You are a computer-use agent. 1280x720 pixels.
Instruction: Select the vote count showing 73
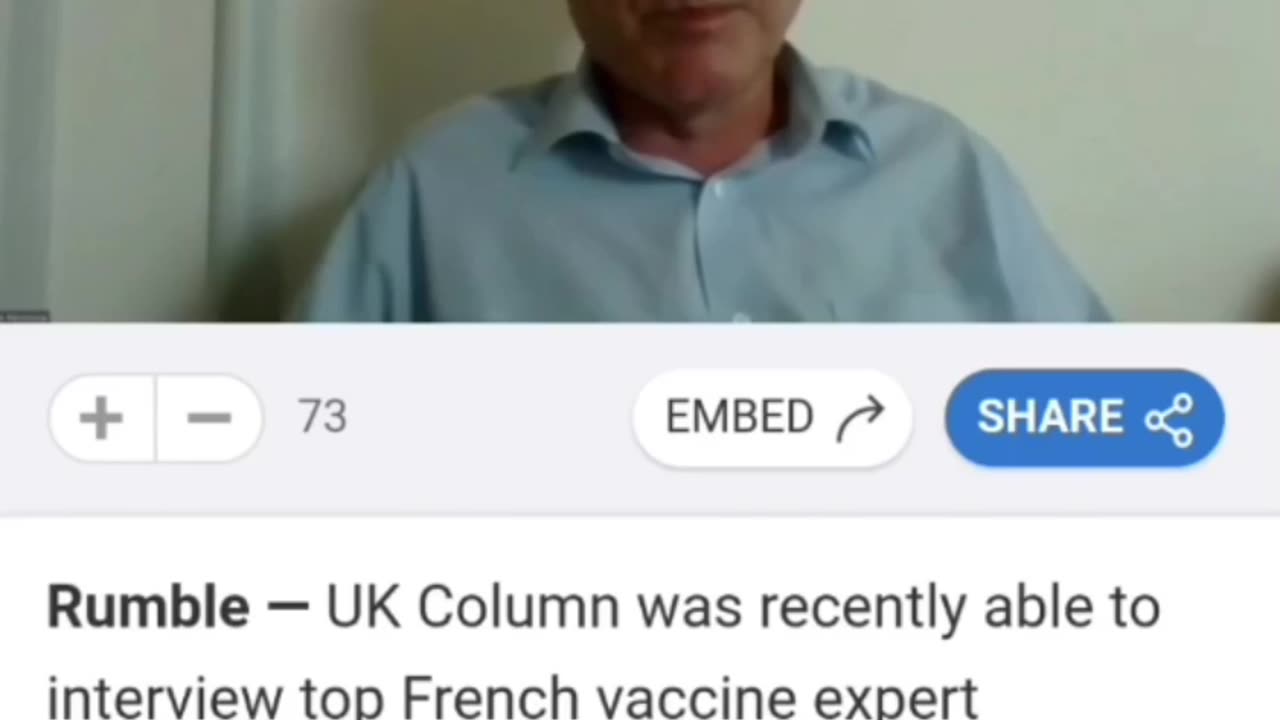coord(322,417)
